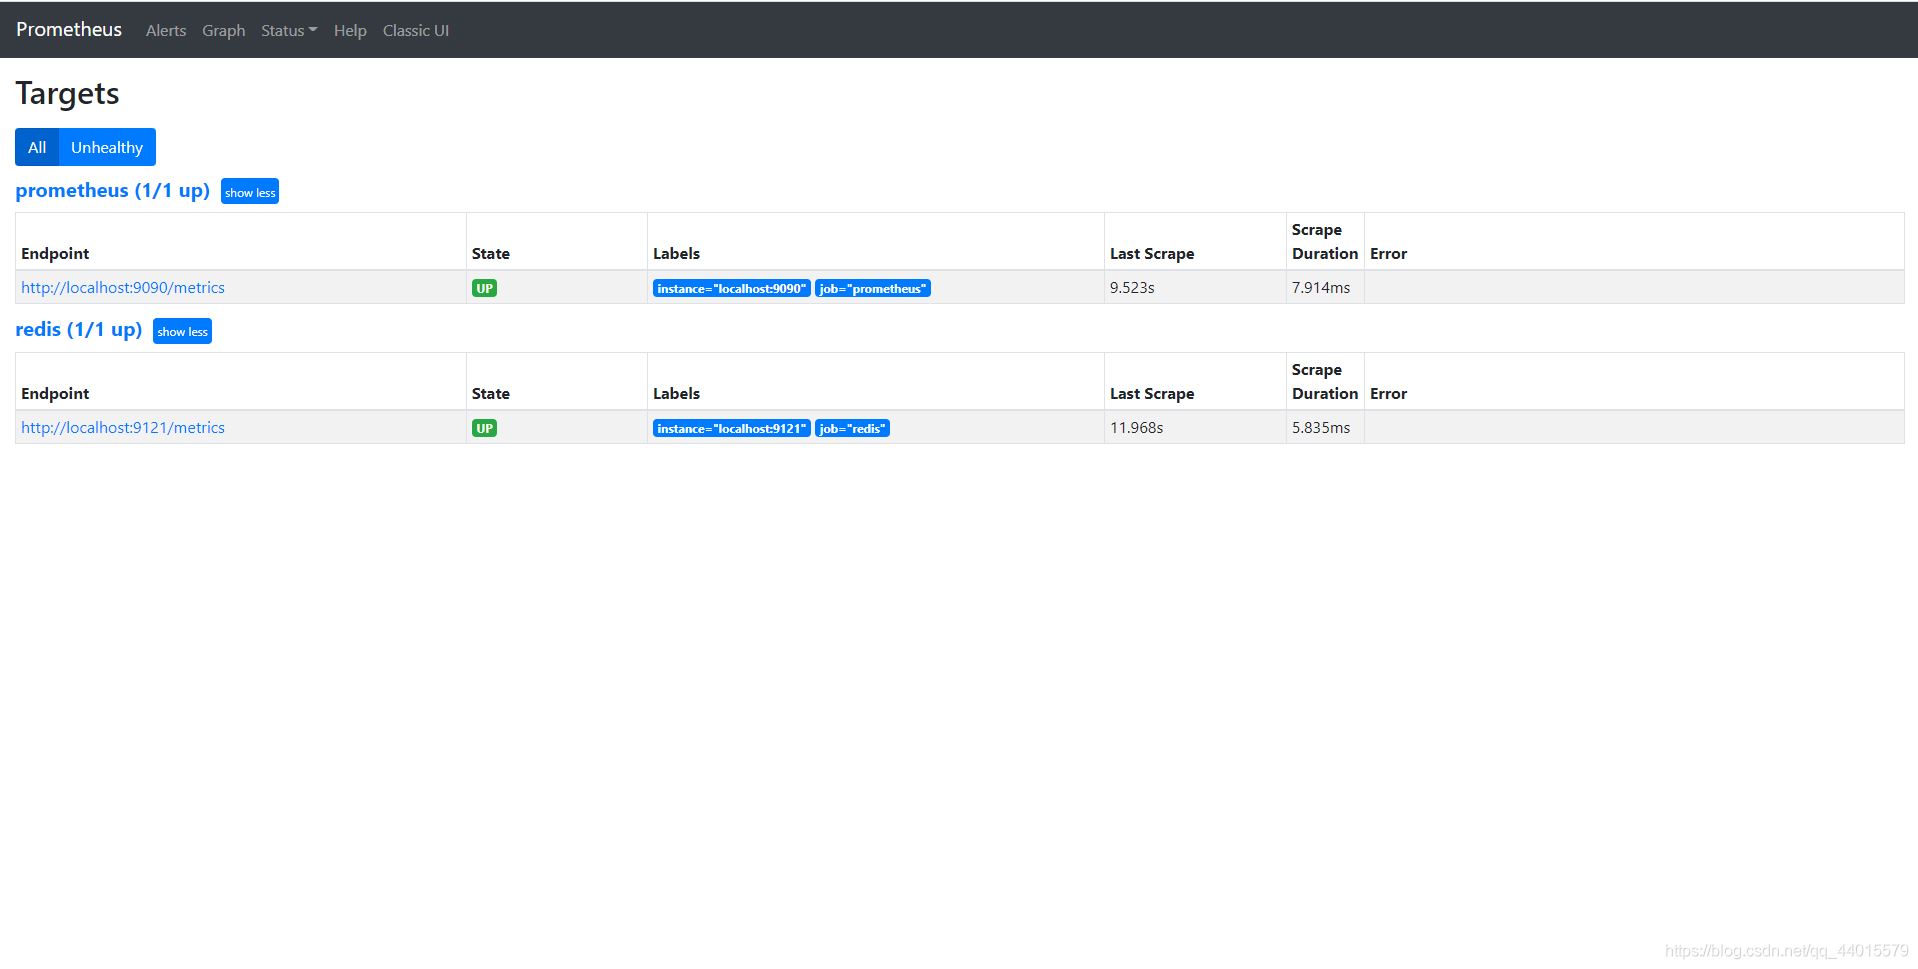Collapse the prometheus job with show less

(x=250, y=192)
